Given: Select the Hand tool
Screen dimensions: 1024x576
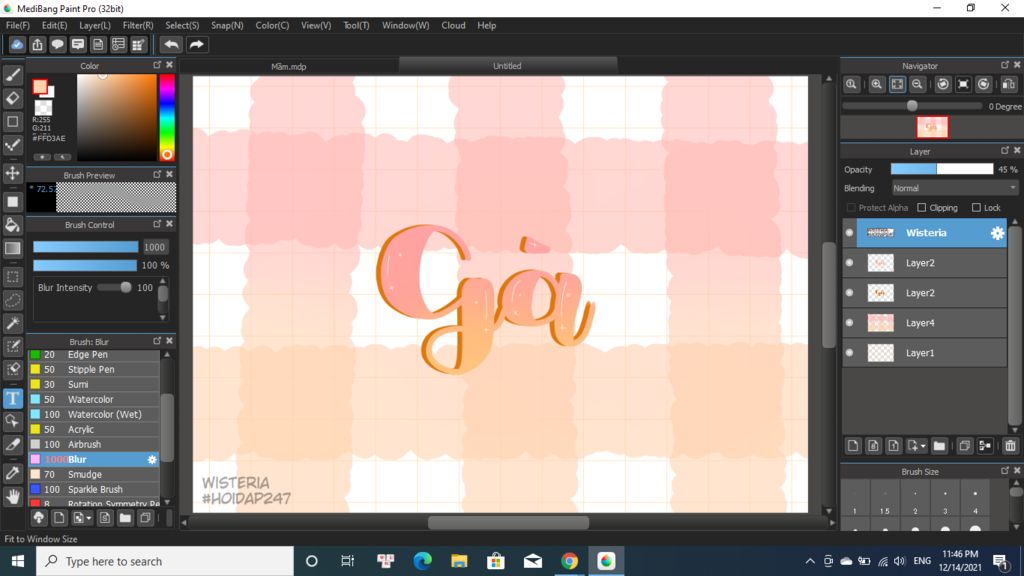Looking at the screenshot, I should point(12,497).
